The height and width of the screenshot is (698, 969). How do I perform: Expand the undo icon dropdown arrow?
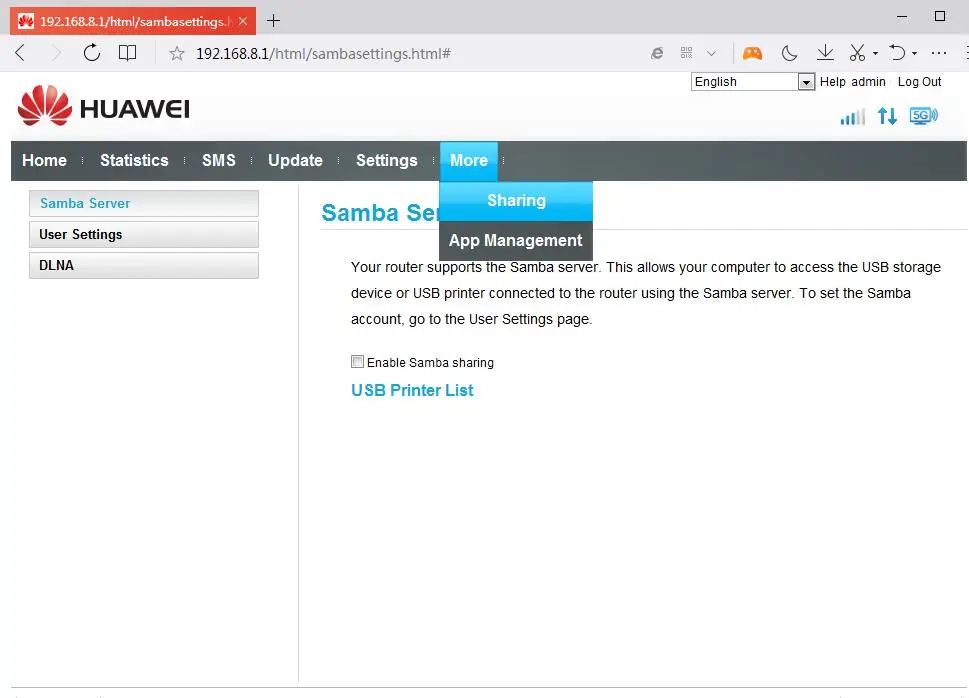[915, 54]
